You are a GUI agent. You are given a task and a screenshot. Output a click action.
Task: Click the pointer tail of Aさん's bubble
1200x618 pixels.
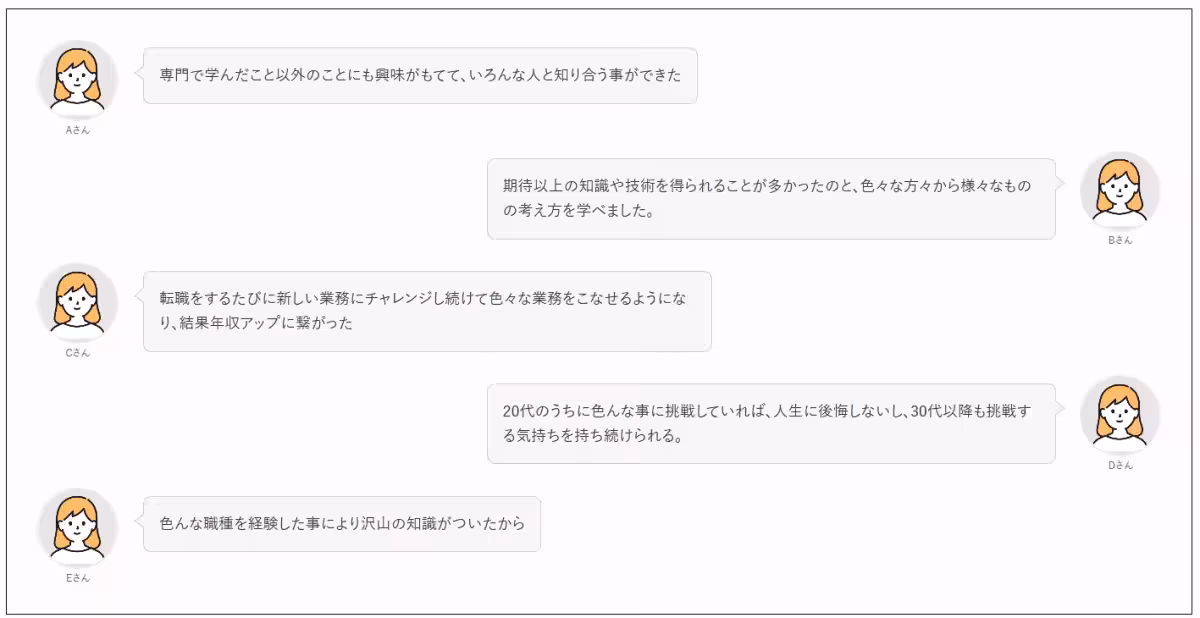point(138,73)
